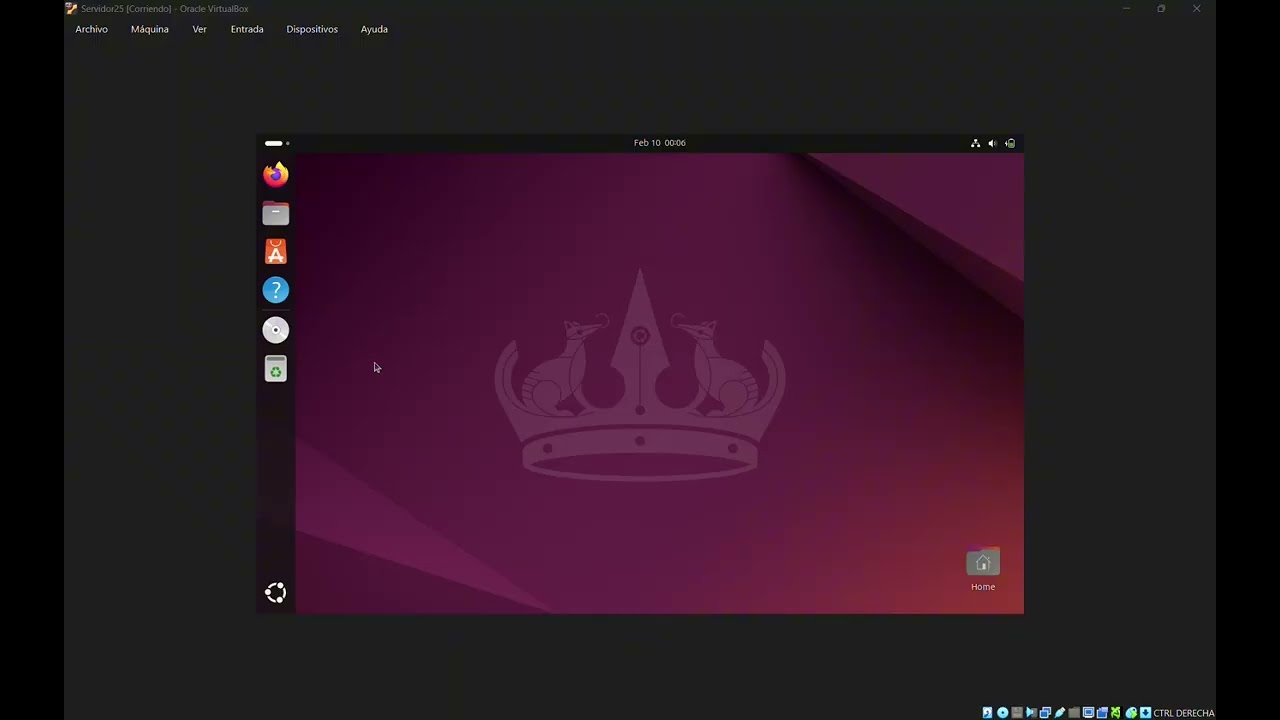The width and height of the screenshot is (1280, 720).
Task: Show Applications using the Ubuntu logo button
Action: tap(276, 593)
